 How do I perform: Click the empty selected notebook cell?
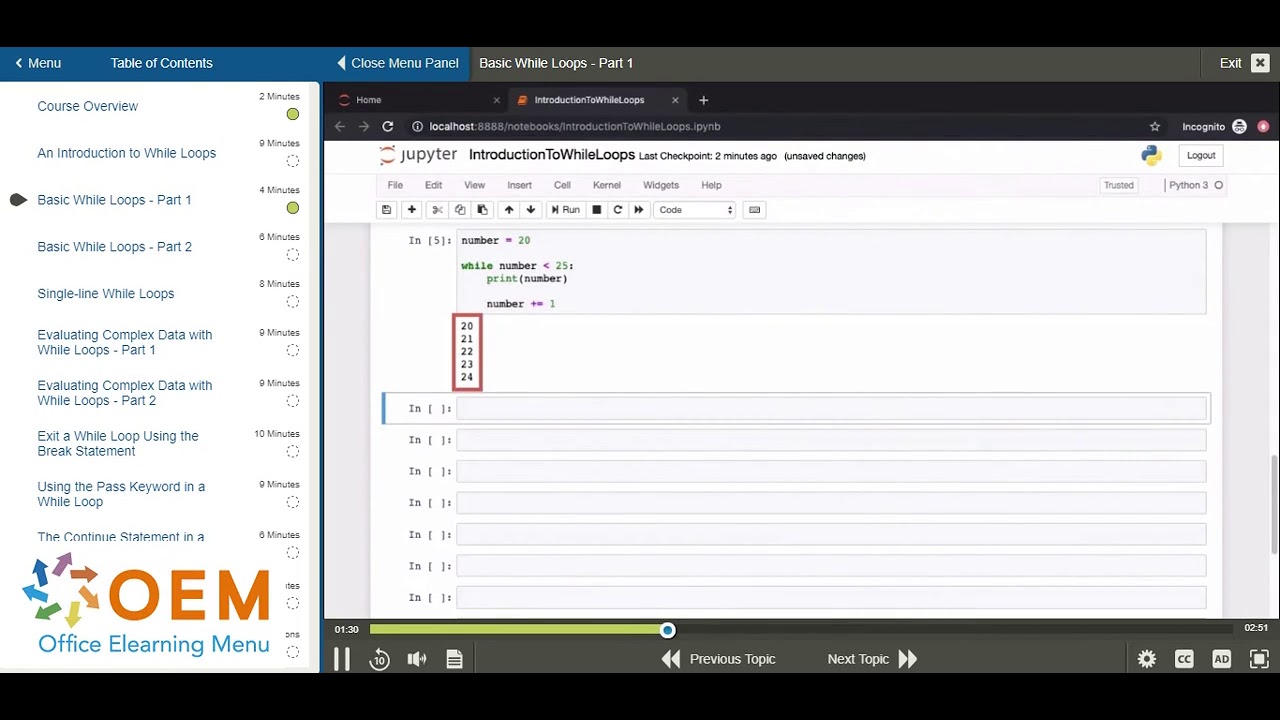click(x=831, y=408)
